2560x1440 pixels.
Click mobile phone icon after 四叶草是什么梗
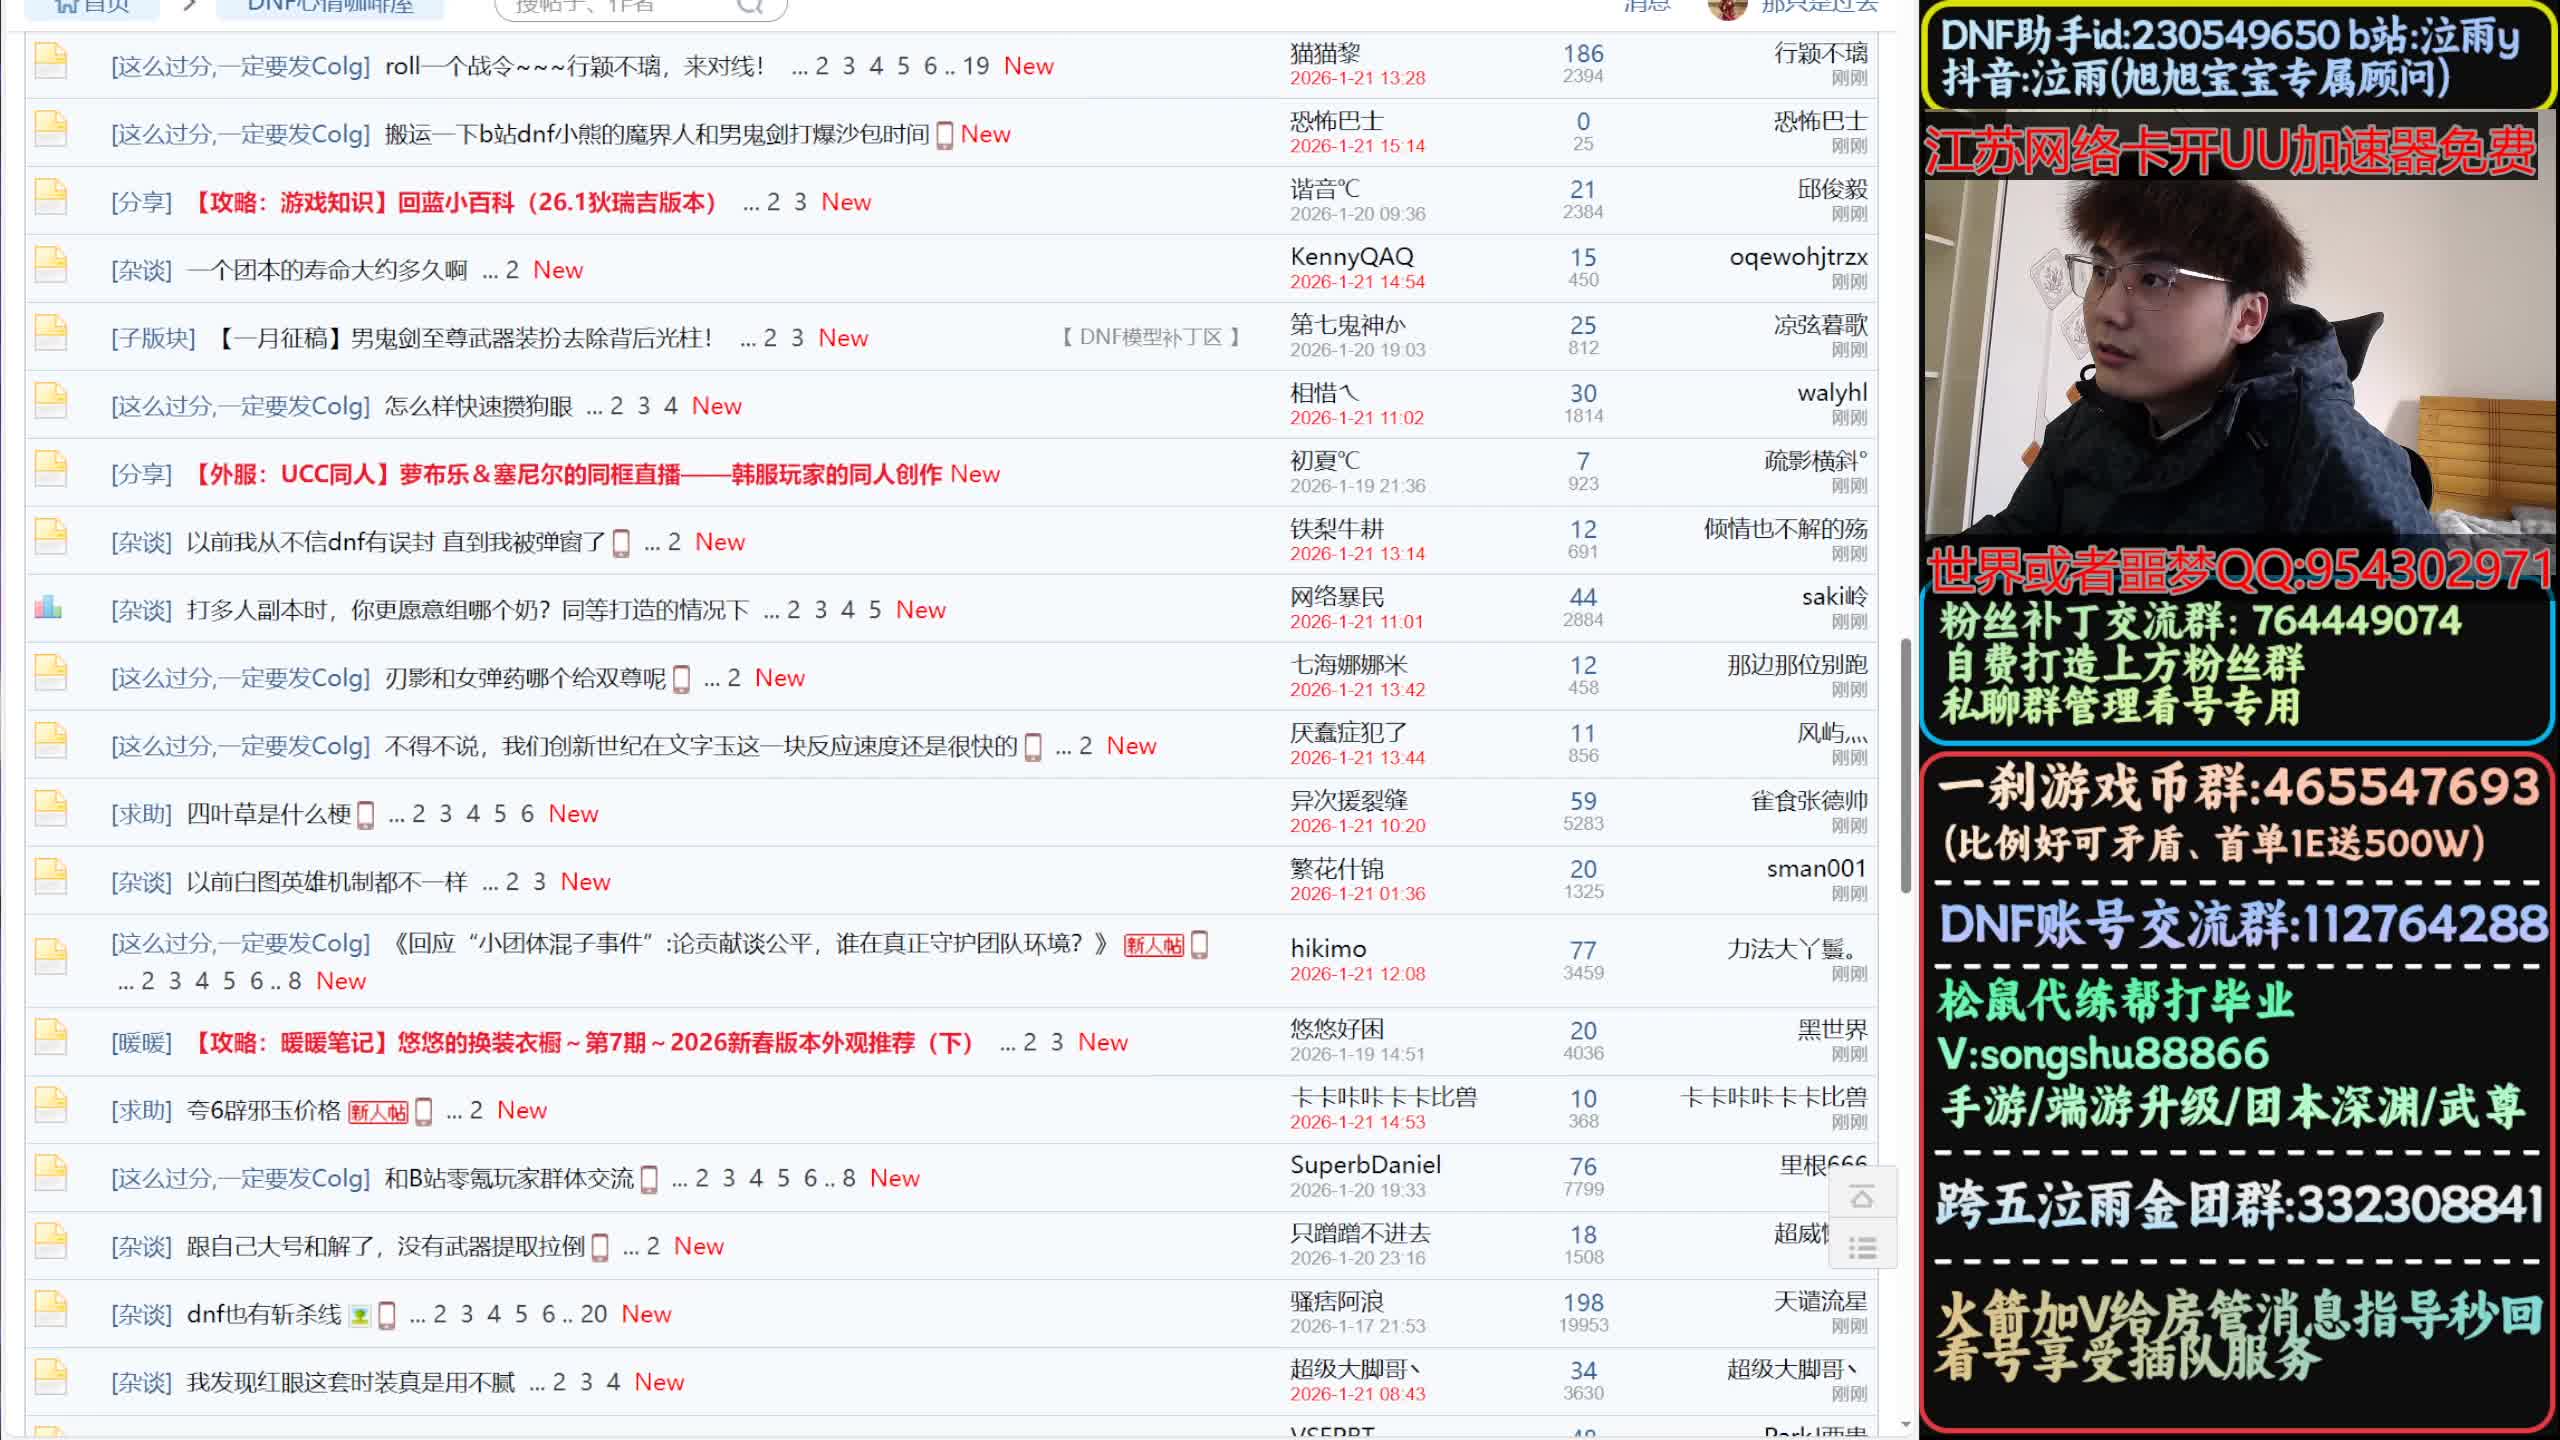(x=366, y=815)
